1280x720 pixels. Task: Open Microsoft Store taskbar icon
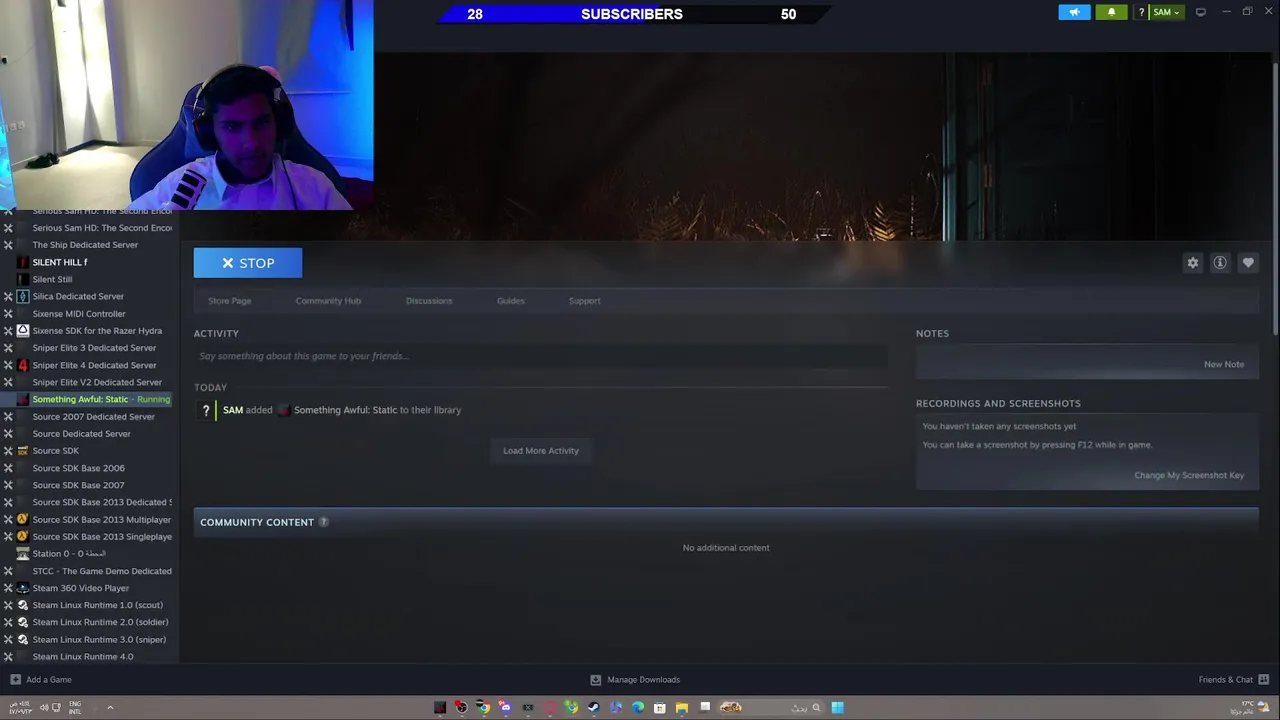pos(660,708)
